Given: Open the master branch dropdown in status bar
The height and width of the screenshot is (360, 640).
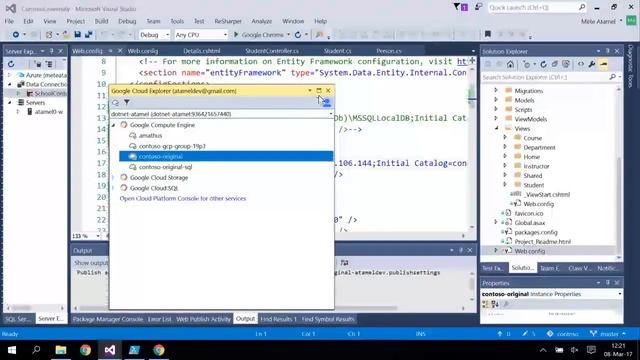Looking at the screenshot, I should coord(608,334).
